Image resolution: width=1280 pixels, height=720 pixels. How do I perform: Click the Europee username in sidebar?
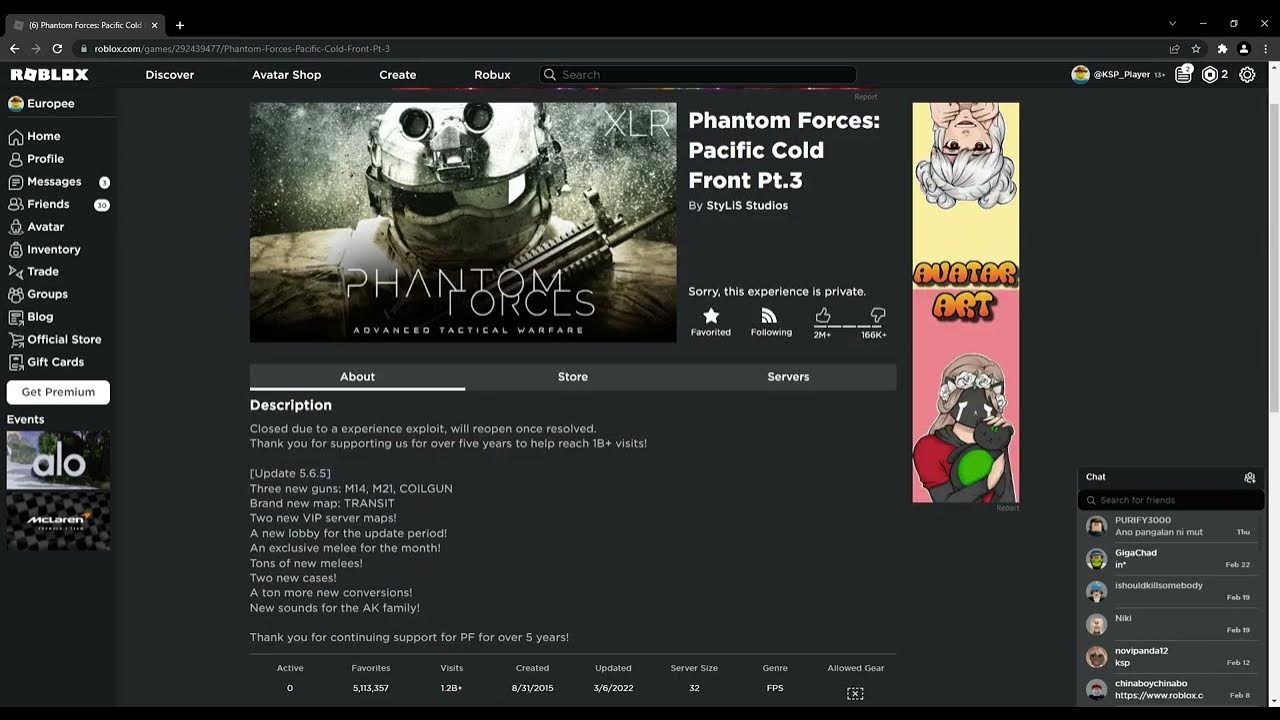click(x=50, y=104)
